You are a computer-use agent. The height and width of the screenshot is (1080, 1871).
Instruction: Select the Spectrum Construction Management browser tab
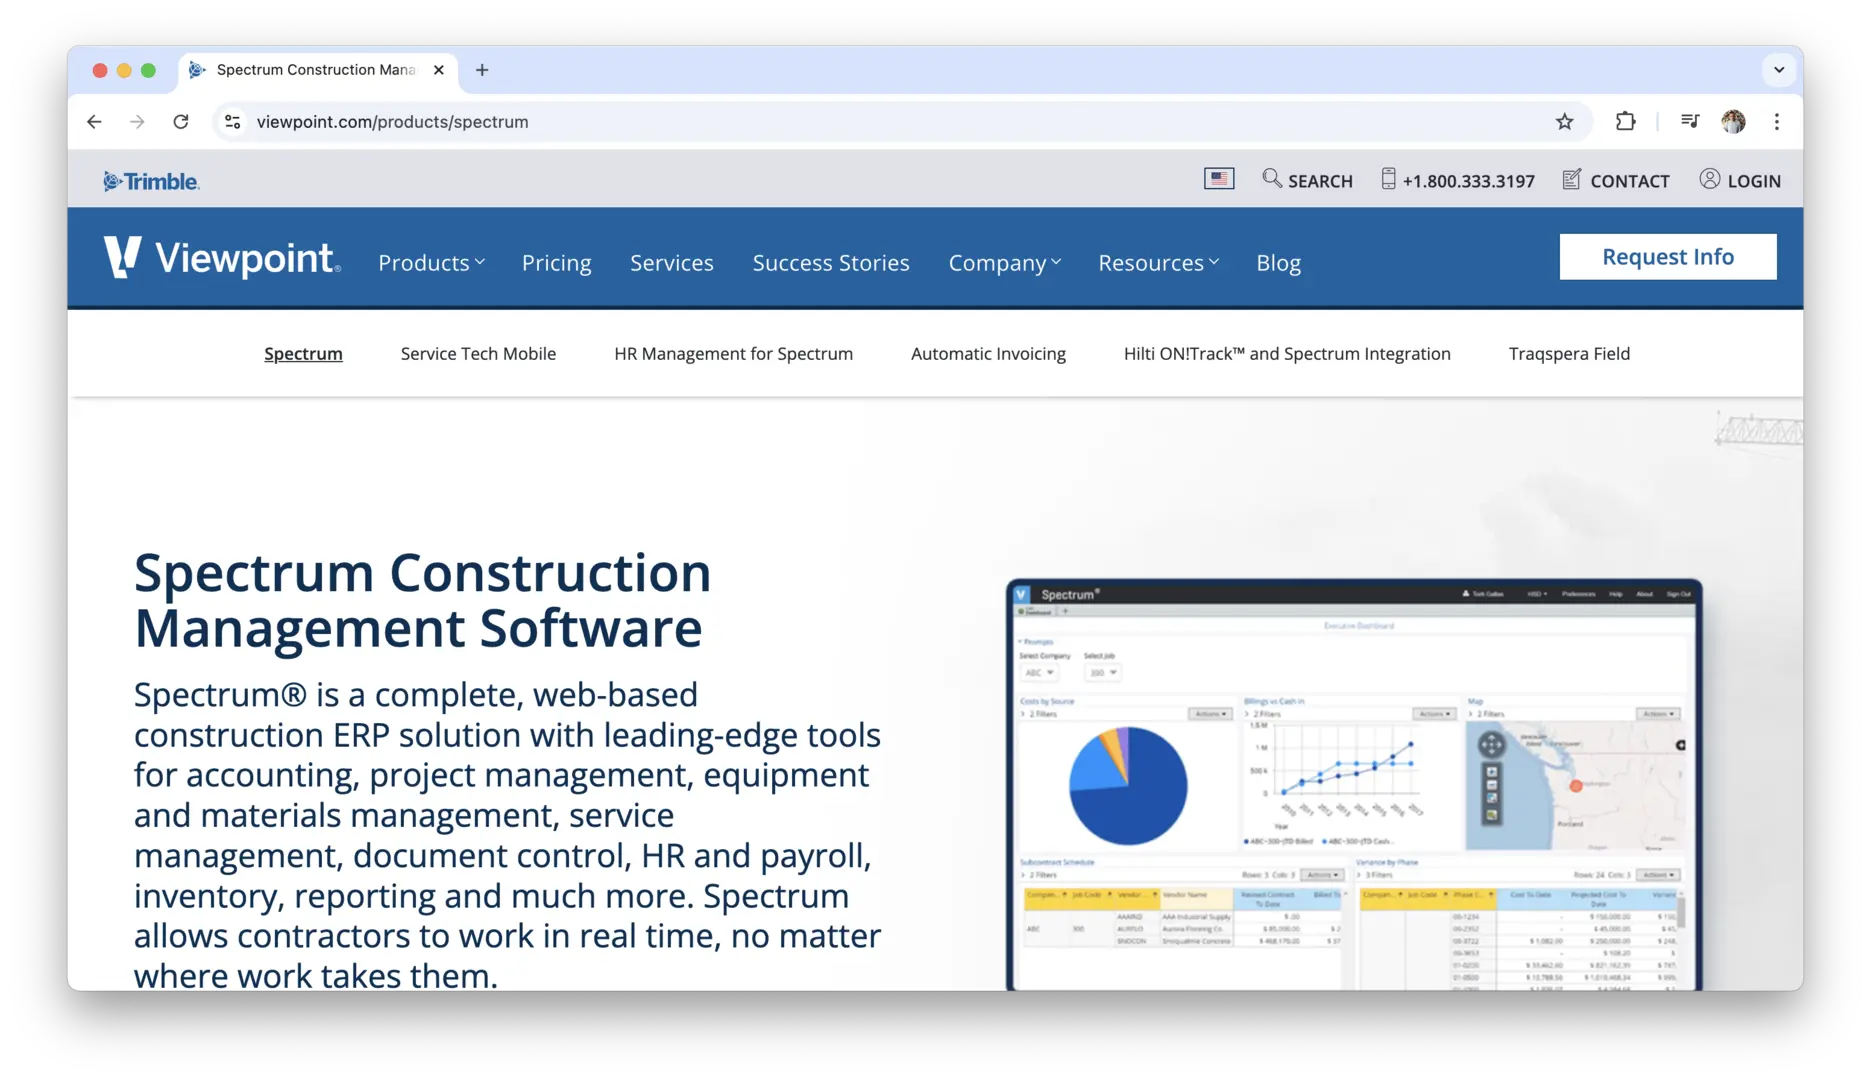click(x=318, y=70)
